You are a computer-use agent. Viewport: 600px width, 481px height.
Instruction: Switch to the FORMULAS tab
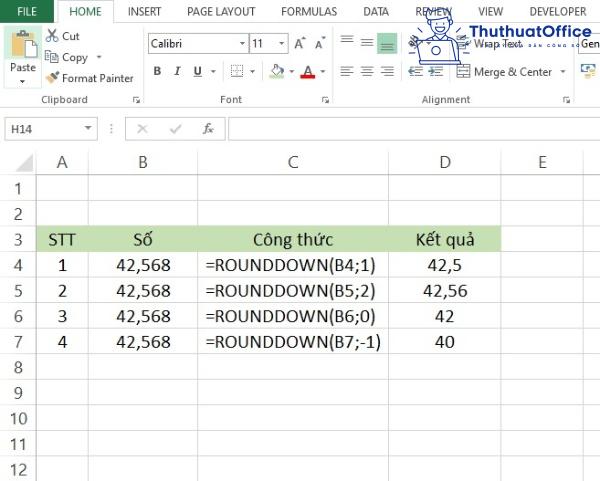pyautogui.click(x=309, y=11)
